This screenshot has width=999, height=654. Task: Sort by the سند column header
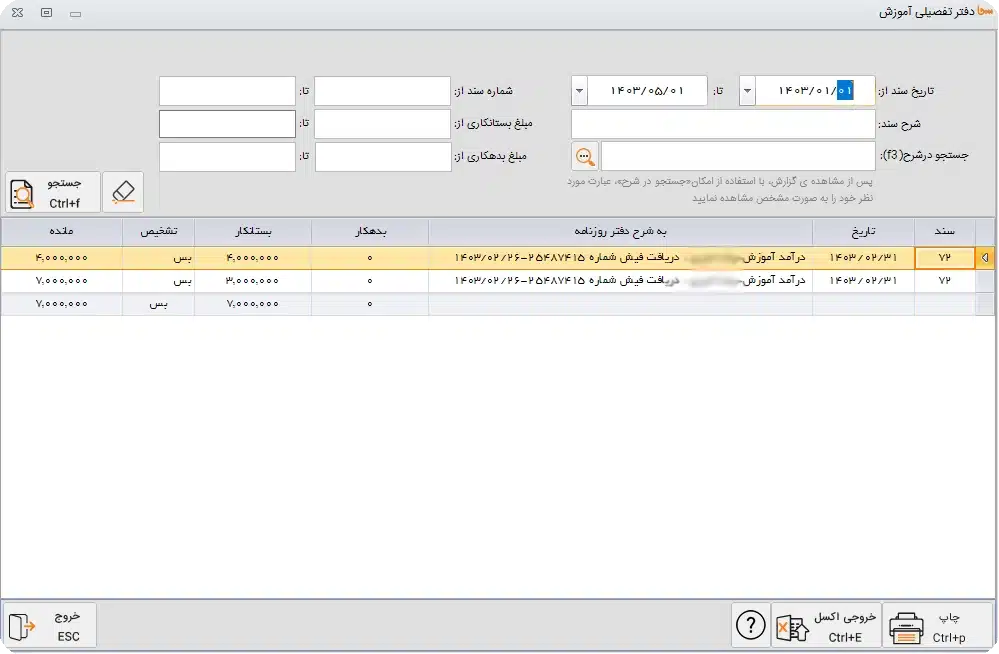click(x=944, y=231)
